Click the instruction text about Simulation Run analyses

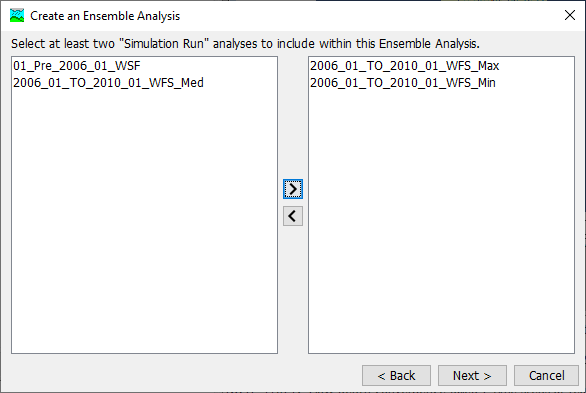245,44
